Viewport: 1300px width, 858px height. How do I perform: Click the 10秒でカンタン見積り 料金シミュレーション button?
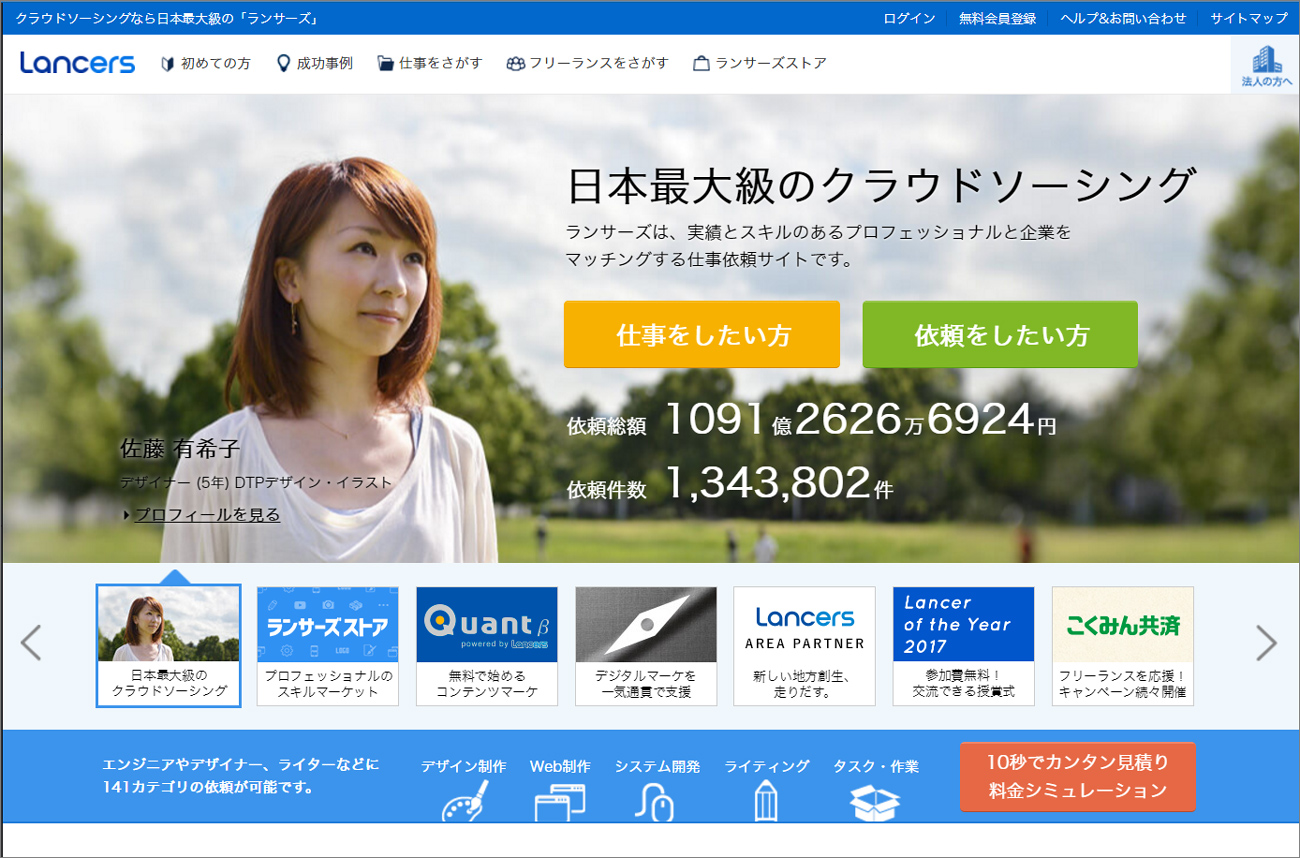point(1077,777)
